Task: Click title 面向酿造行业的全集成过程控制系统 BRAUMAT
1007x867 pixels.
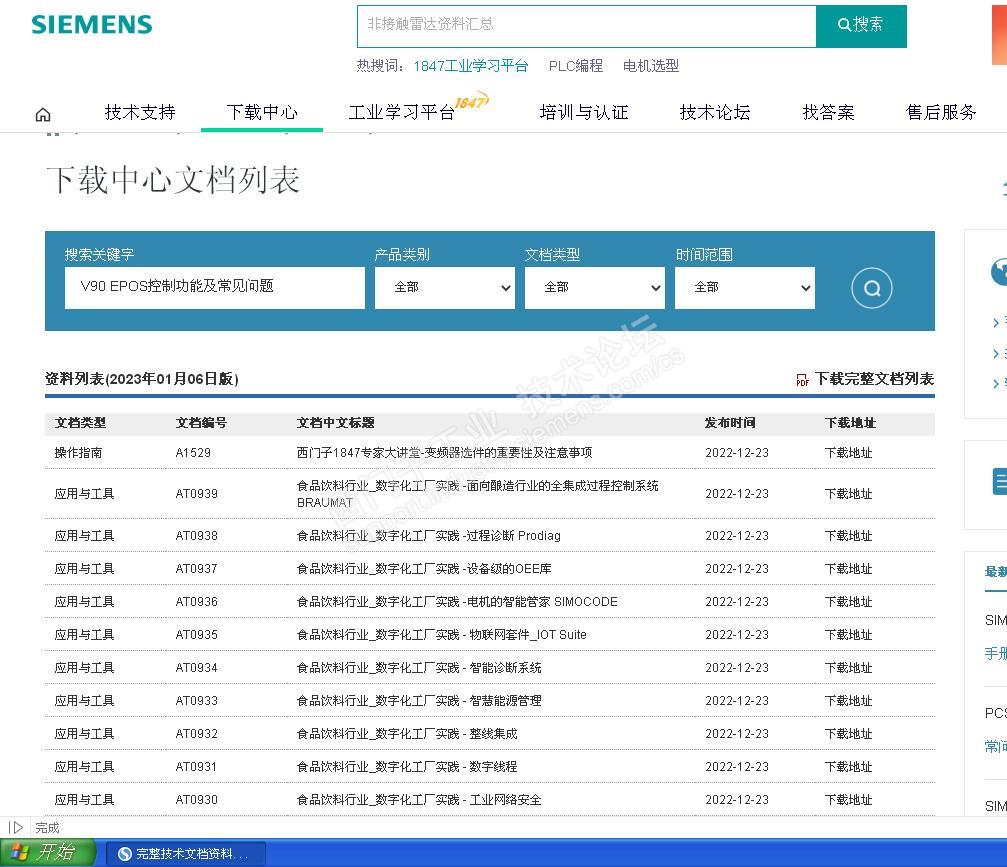Action: (478, 494)
